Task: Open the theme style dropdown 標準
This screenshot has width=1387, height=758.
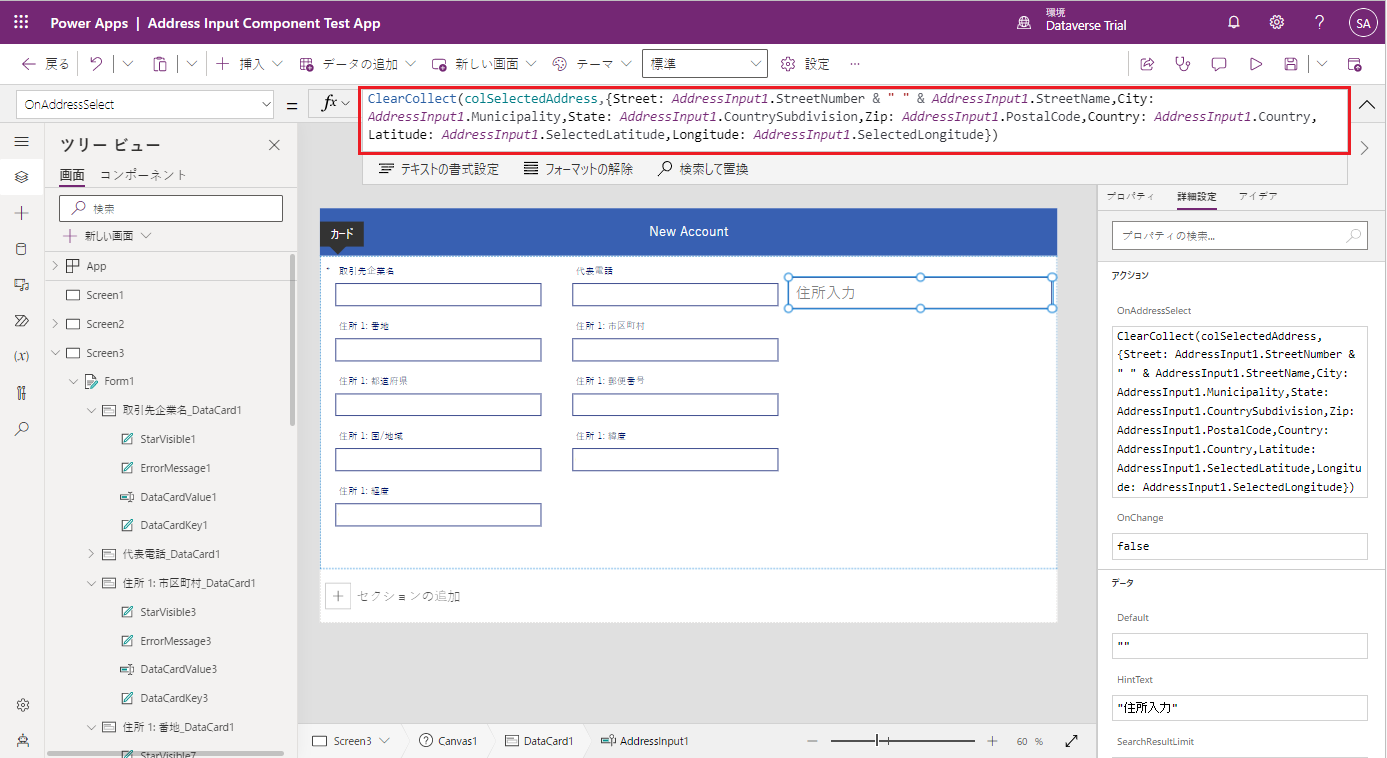Action: [x=704, y=64]
